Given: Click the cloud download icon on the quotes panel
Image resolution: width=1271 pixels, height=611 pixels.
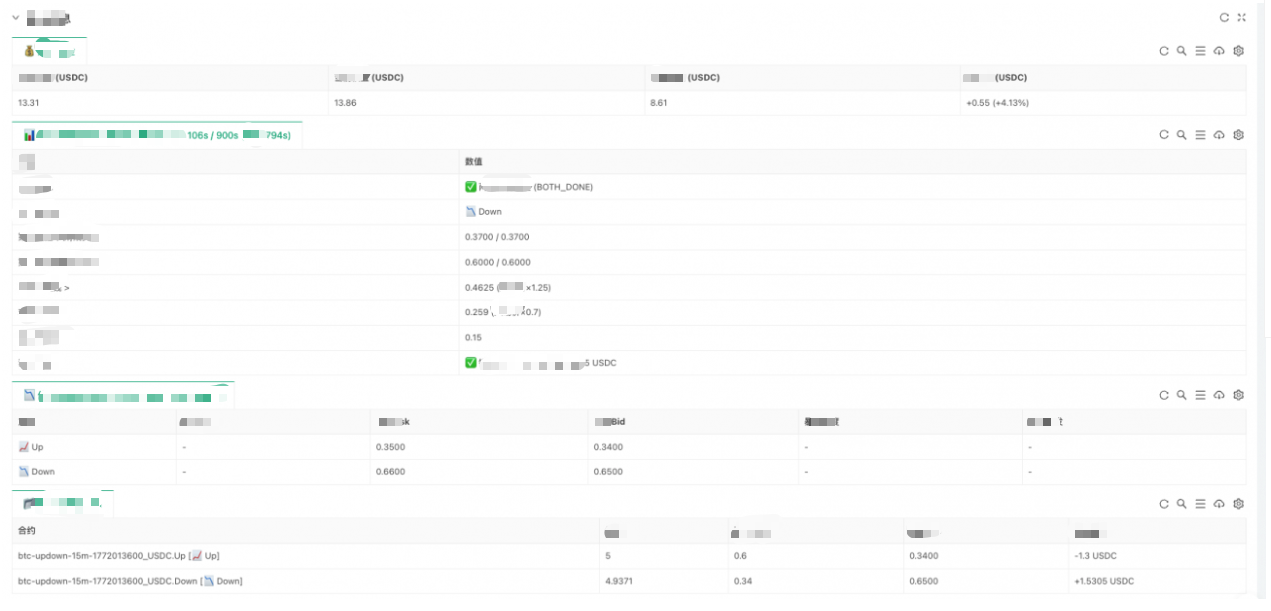Looking at the screenshot, I should [1219, 394].
